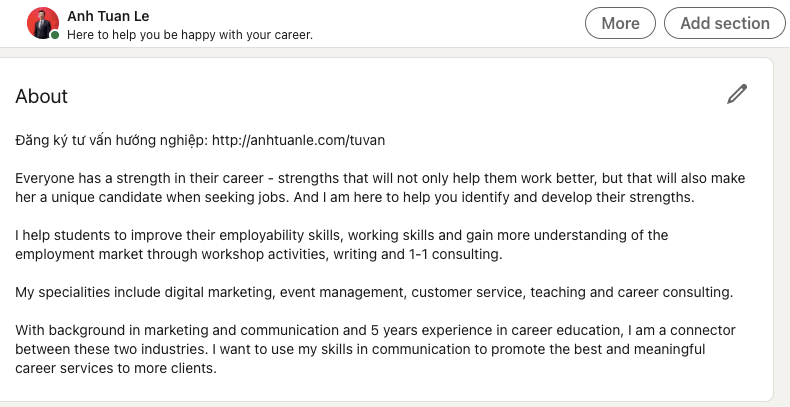The height and width of the screenshot is (407, 790).
Task: Open the anhtuanle.com/tuvan link
Action: coord(298,140)
